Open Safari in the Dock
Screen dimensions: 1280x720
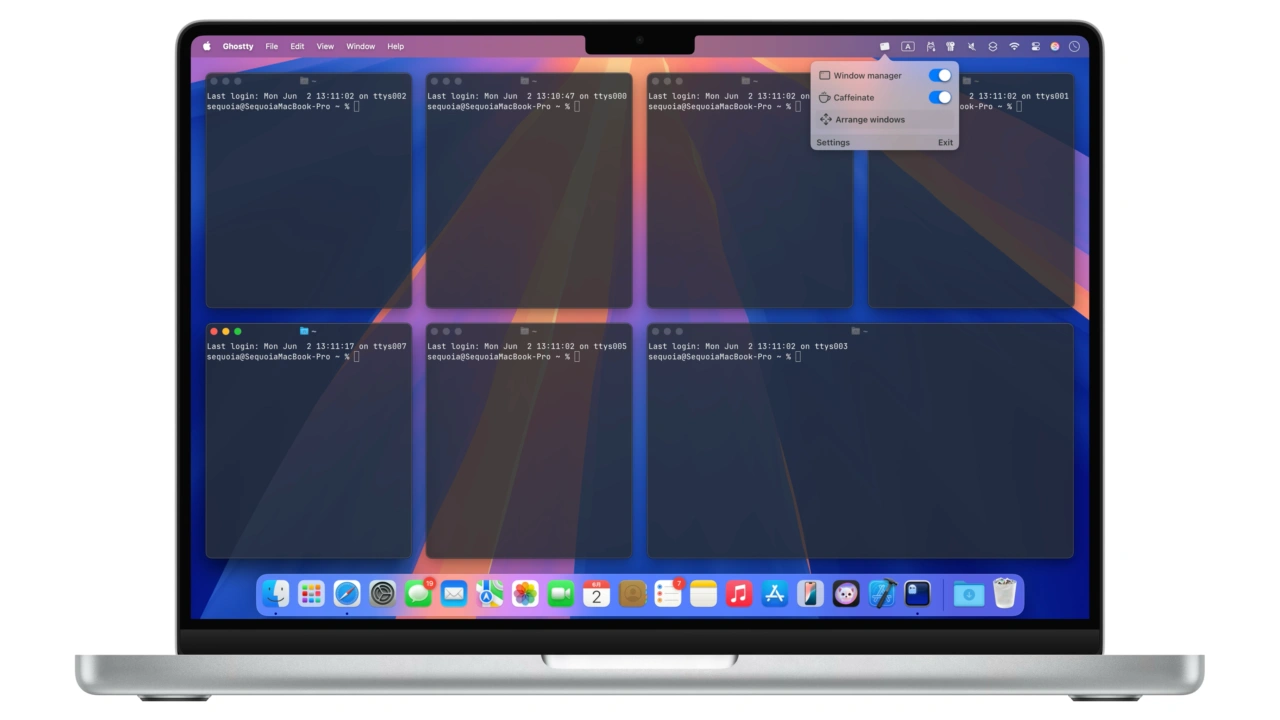(347, 594)
